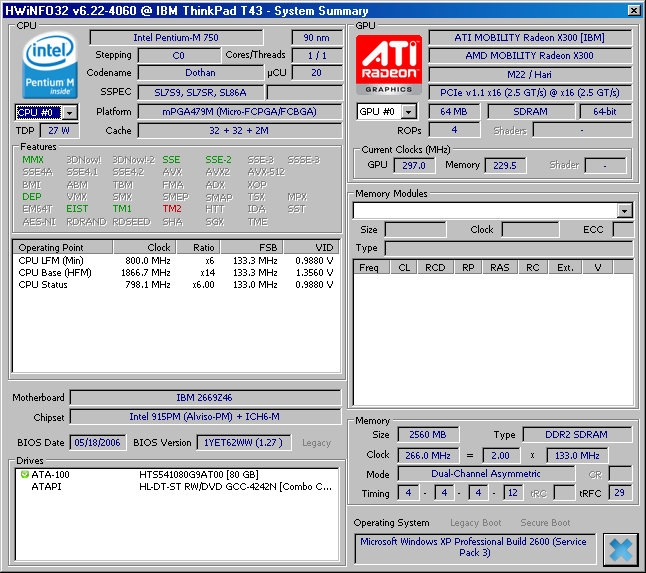Click the DDR2 SDRAM memory type field
The width and height of the screenshot is (646, 573).
click(577, 435)
